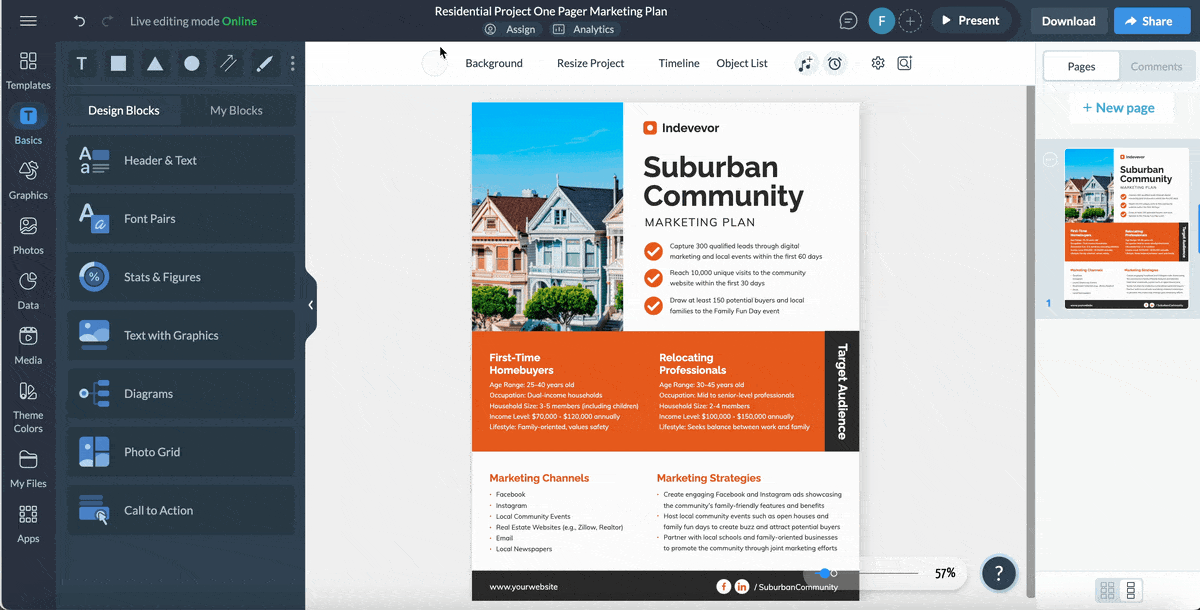This screenshot has width=1200, height=610.
Task: Pick the circle shape tool
Action: 191,64
